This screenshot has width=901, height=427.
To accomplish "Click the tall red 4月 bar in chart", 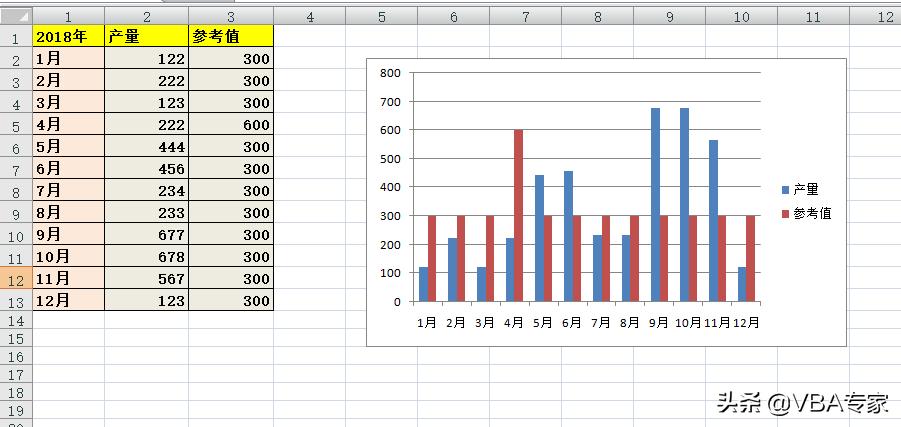I will (x=518, y=215).
